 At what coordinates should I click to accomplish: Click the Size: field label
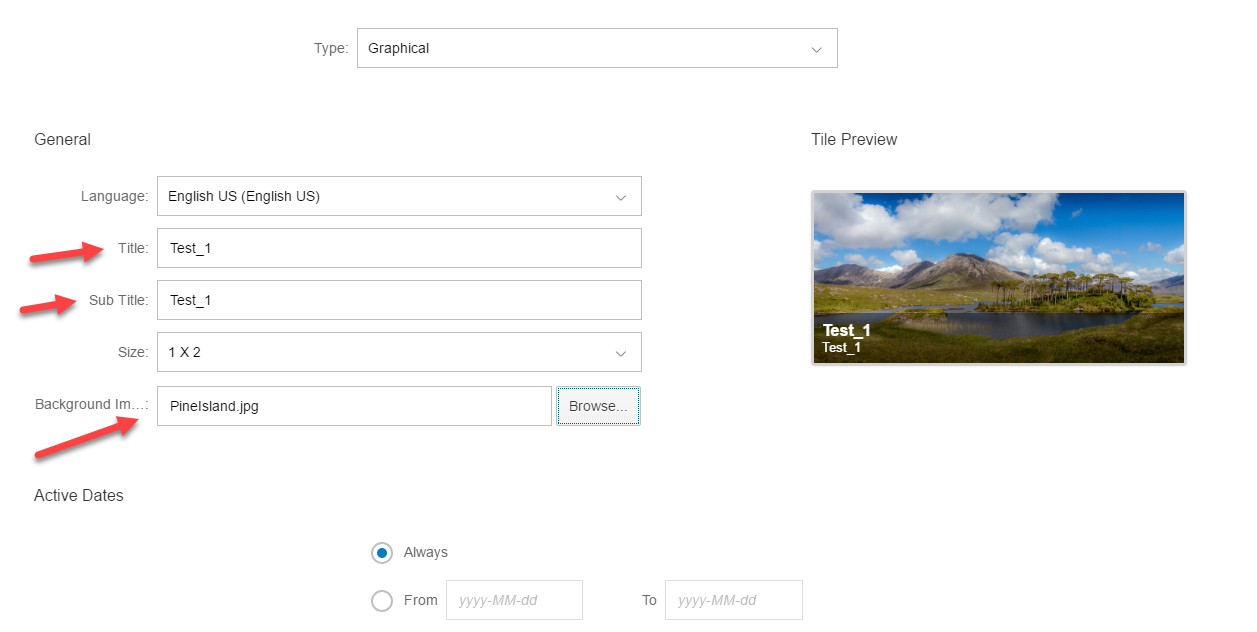coord(133,352)
